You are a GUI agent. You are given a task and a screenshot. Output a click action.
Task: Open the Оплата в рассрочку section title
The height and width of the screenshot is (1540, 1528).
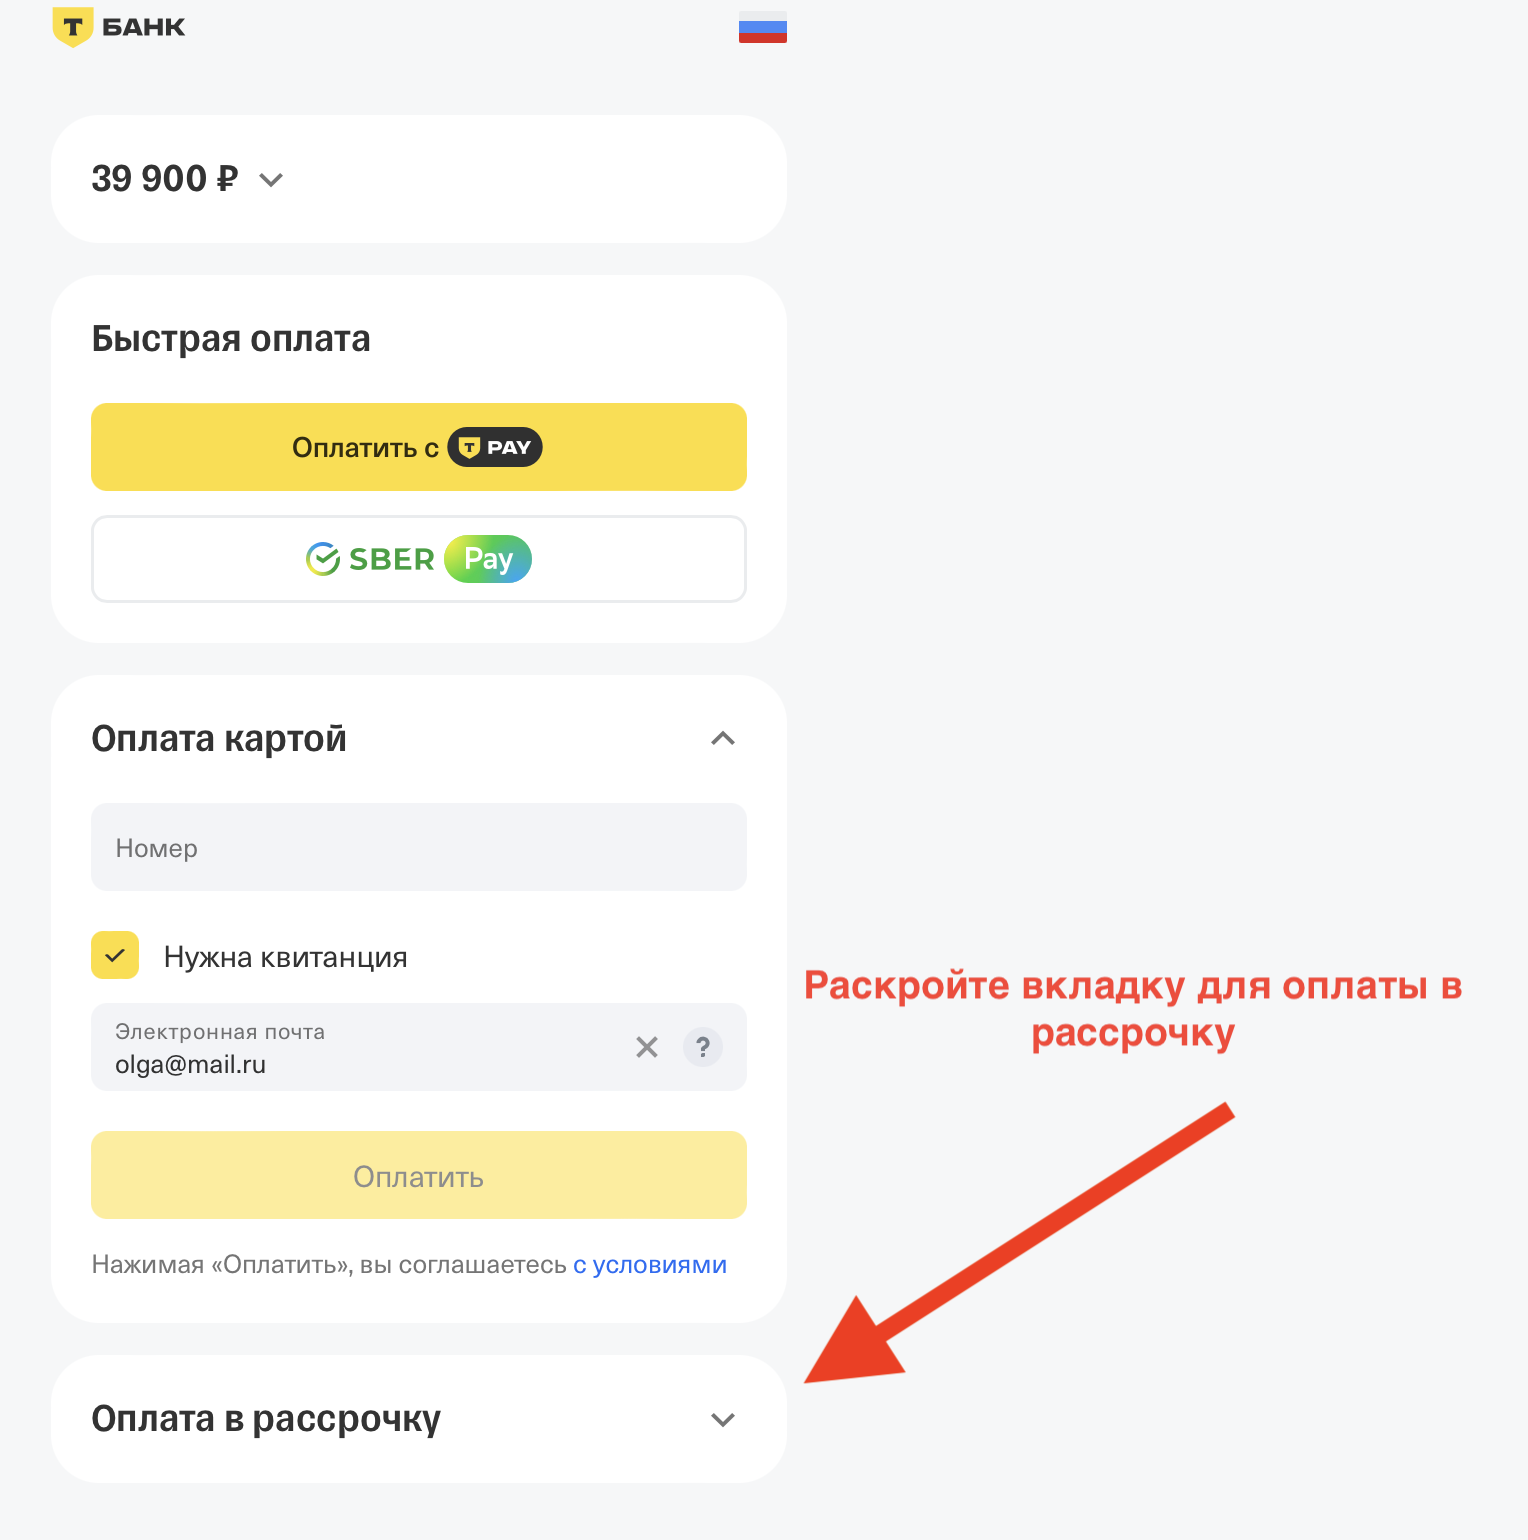266,1419
